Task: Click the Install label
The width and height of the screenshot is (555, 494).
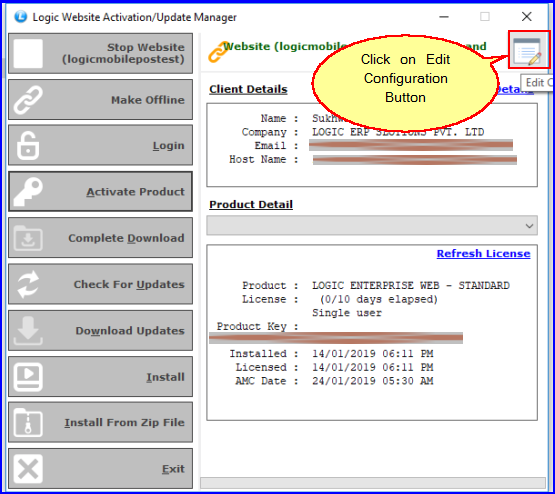Action: tap(165, 377)
